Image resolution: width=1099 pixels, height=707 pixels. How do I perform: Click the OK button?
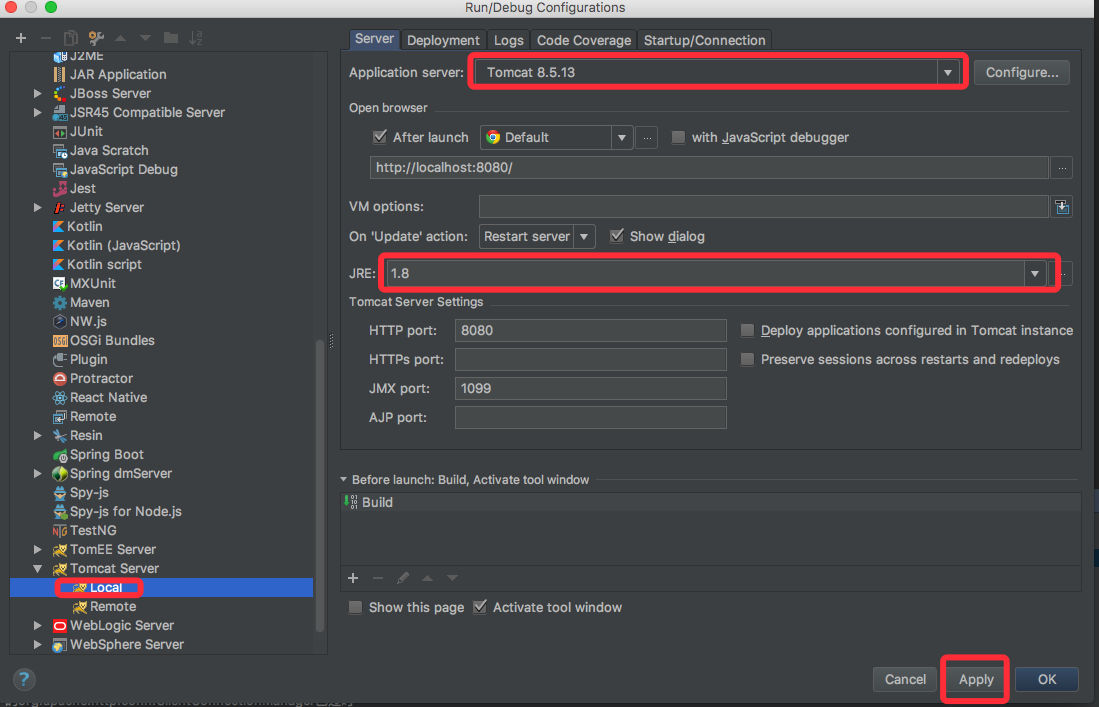click(1046, 679)
